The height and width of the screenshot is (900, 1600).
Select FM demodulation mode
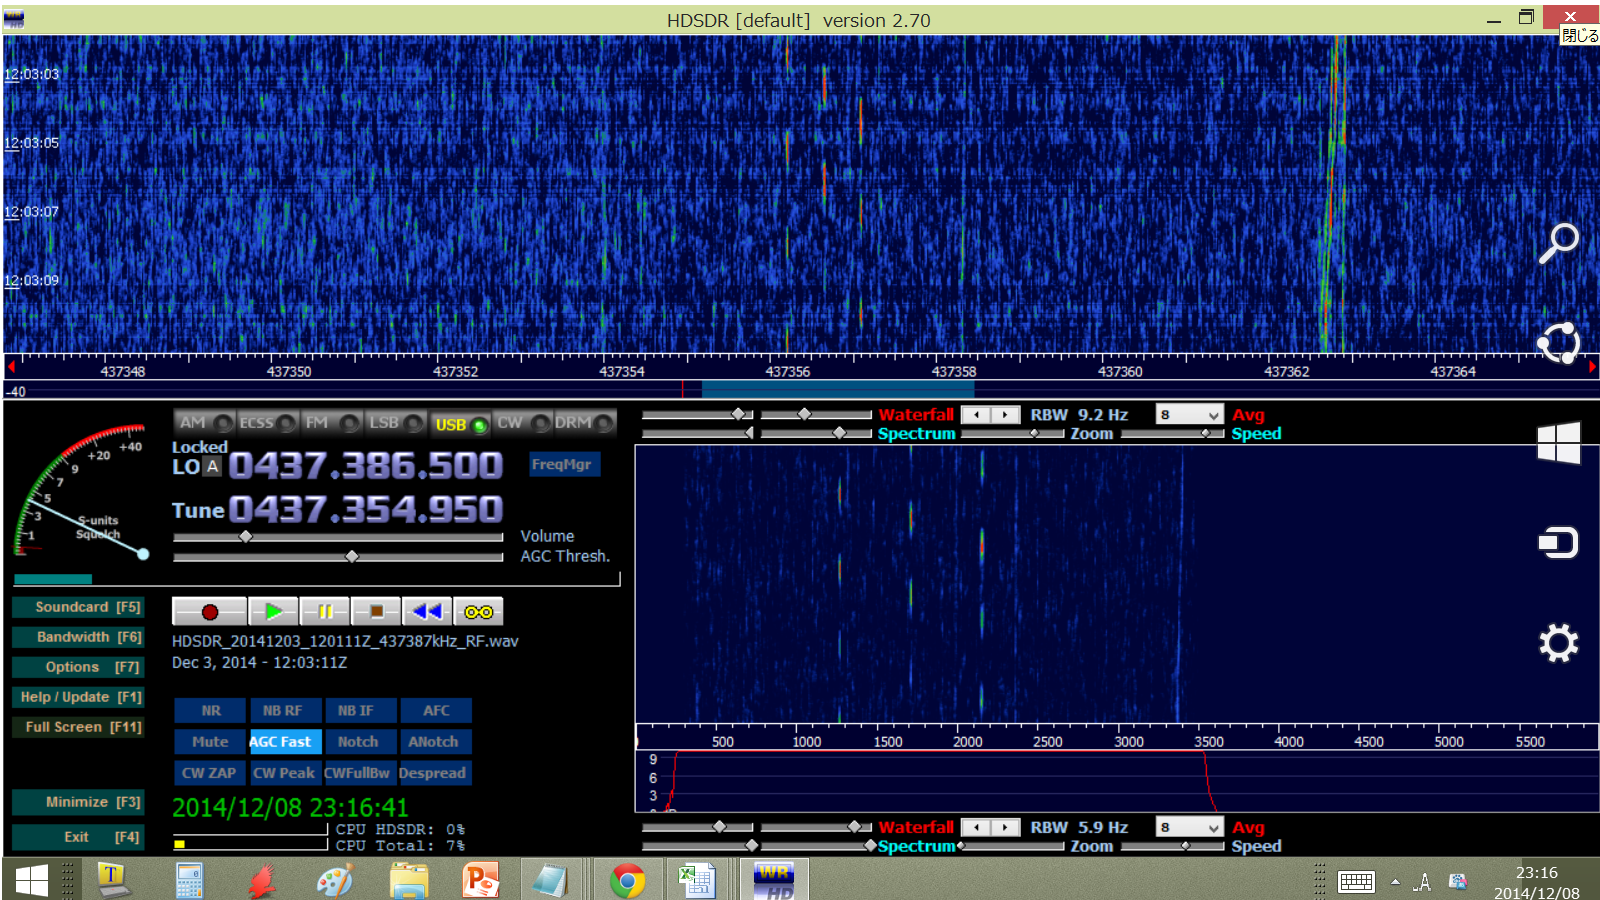point(331,423)
